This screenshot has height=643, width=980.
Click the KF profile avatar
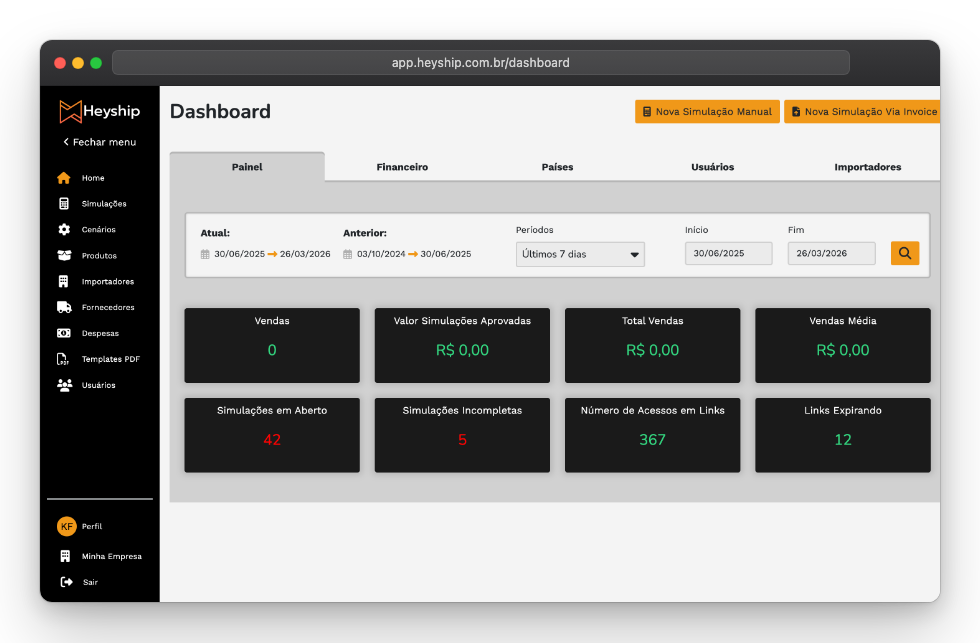(x=66, y=526)
